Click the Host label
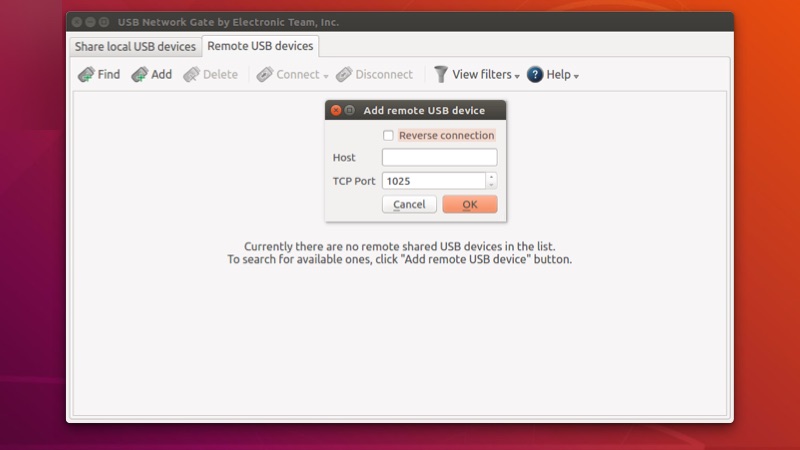 click(x=344, y=158)
